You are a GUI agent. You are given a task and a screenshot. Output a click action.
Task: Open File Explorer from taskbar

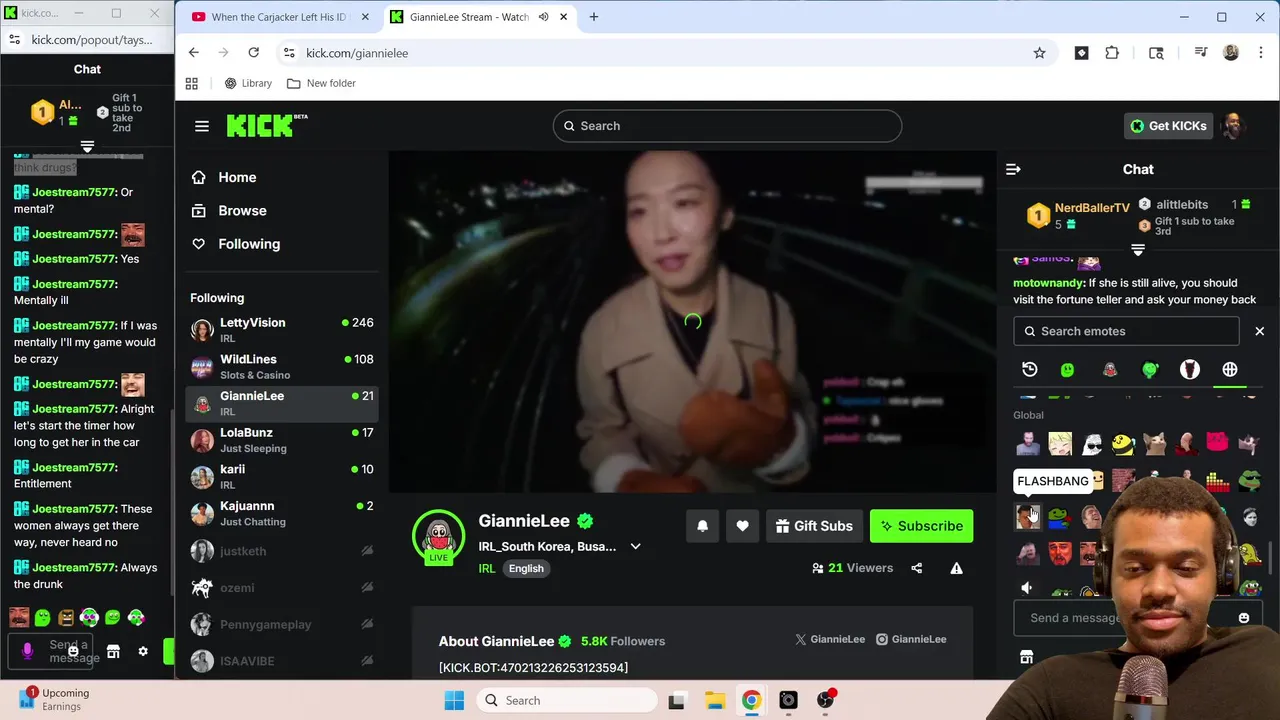click(714, 700)
